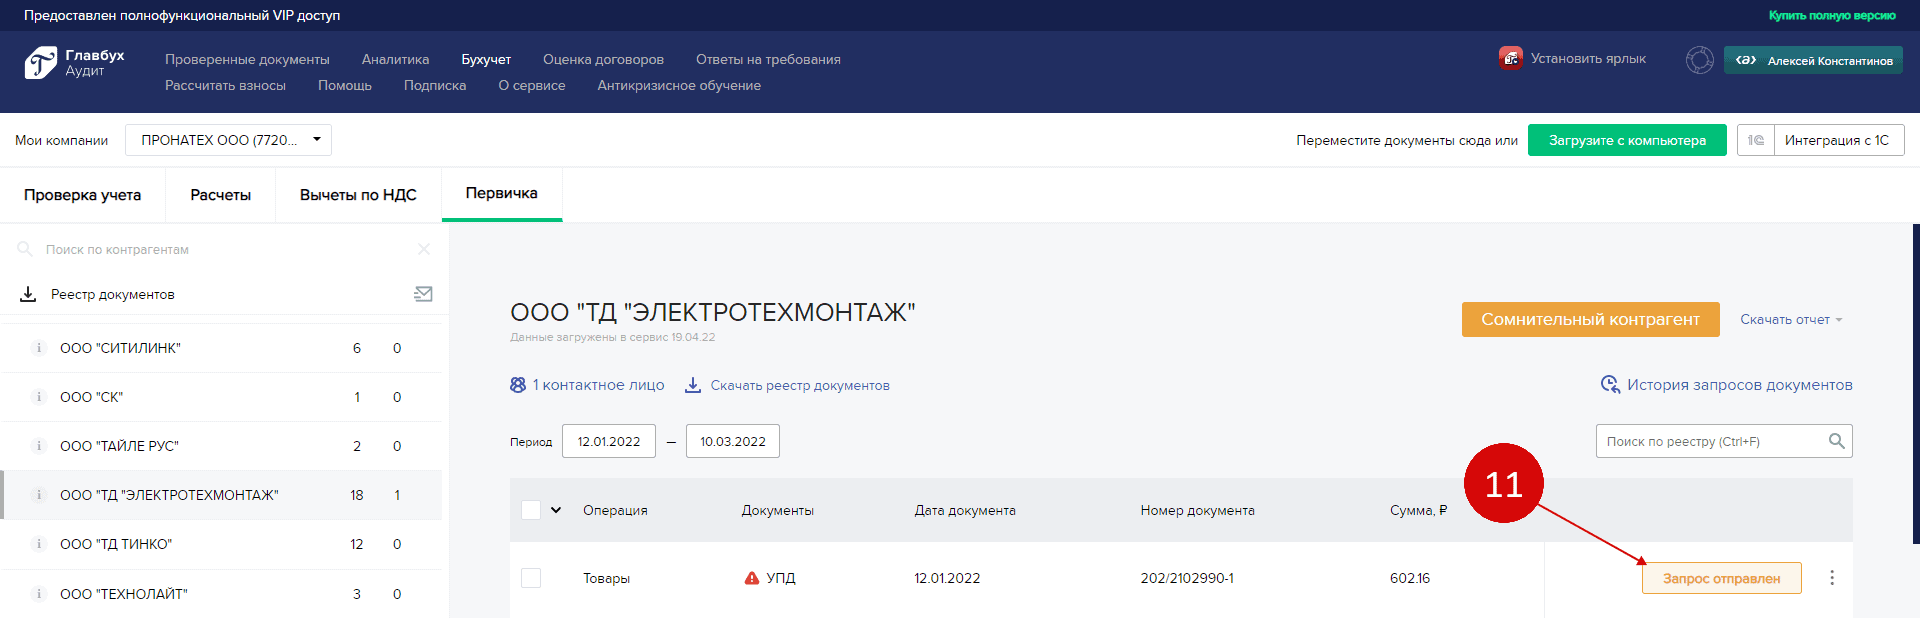Click the info icon beside ООО "СИТИЛИНК"
Image resolution: width=1920 pixels, height=618 pixels.
click(39, 348)
